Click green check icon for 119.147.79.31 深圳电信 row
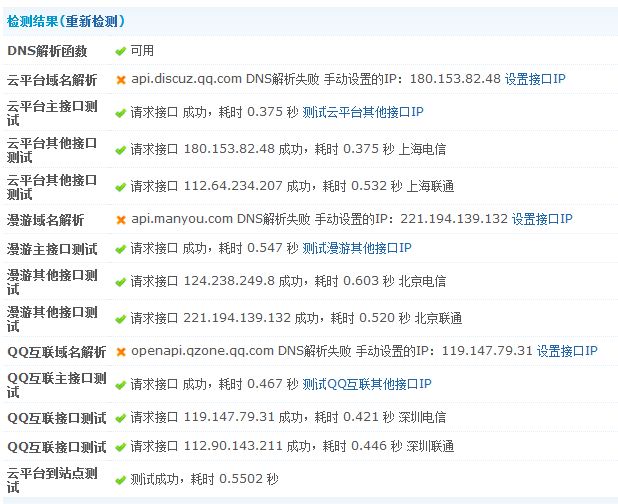This screenshot has height=504, width=618. [120, 418]
